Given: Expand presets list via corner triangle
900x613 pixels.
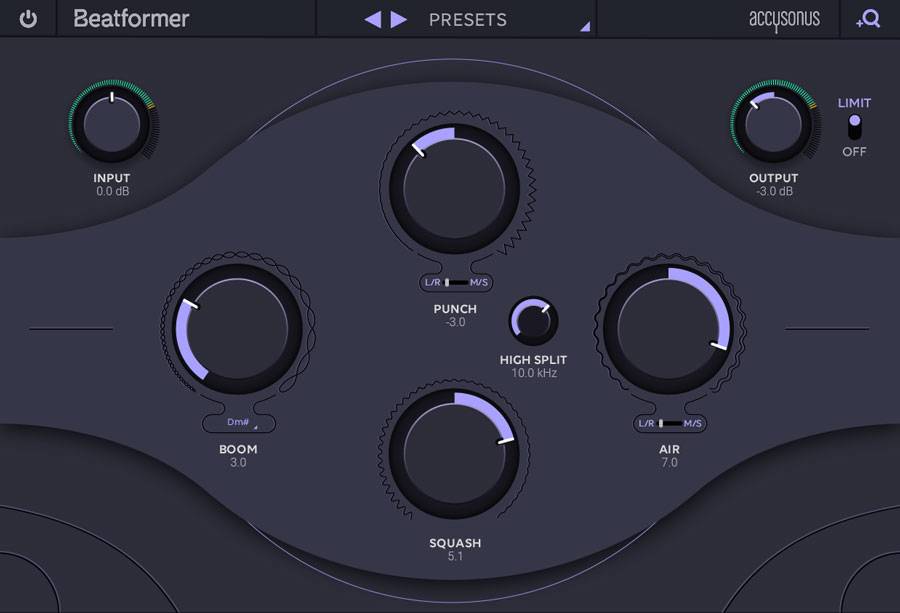Looking at the screenshot, I should click(585, 27).
